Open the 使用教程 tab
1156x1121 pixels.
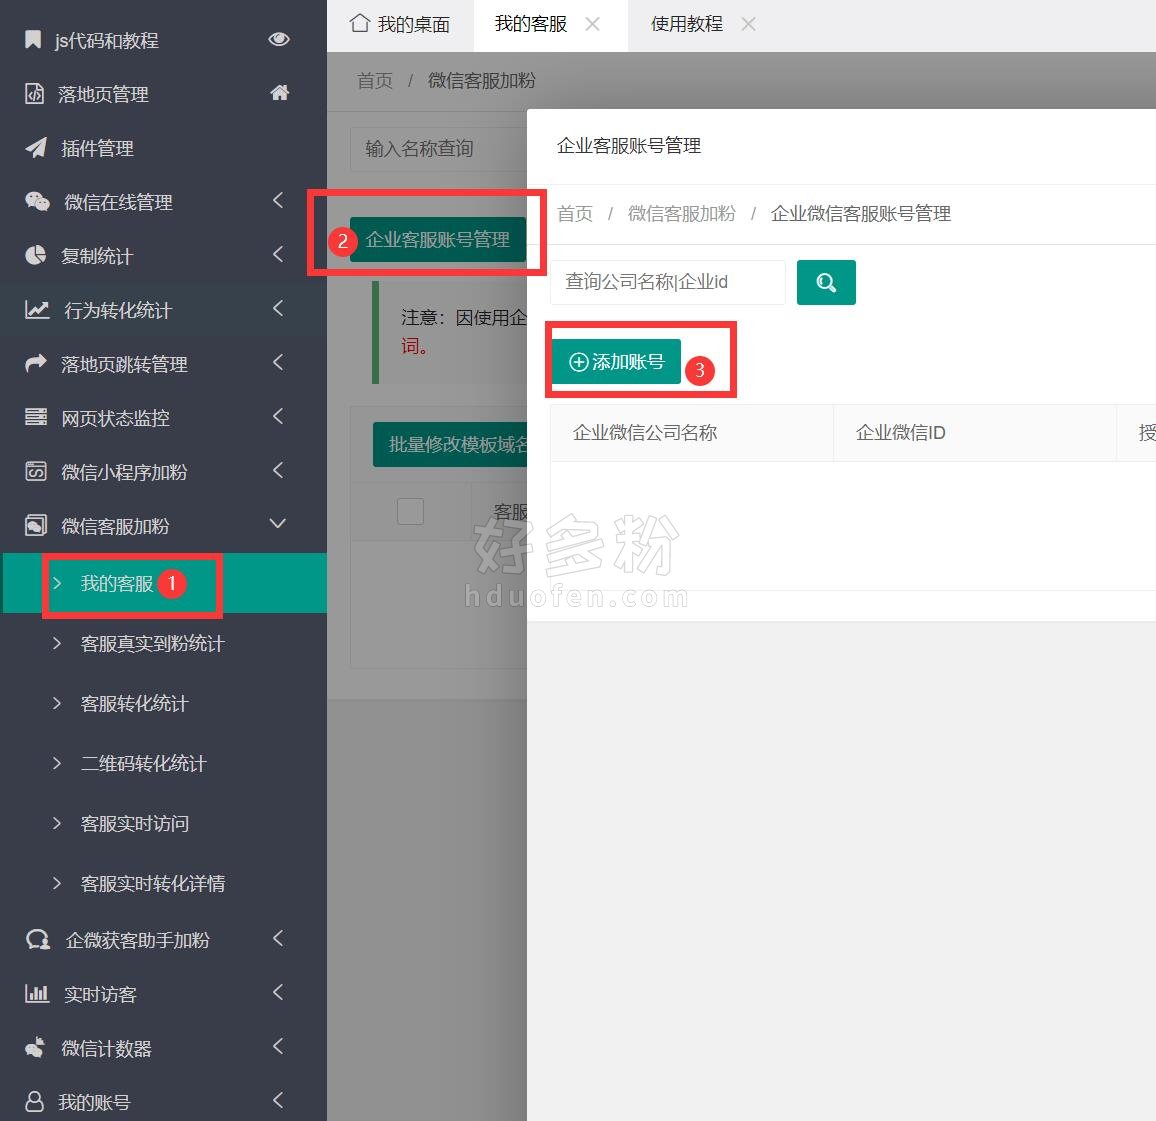pyautogui.click(x=686, y=24)
